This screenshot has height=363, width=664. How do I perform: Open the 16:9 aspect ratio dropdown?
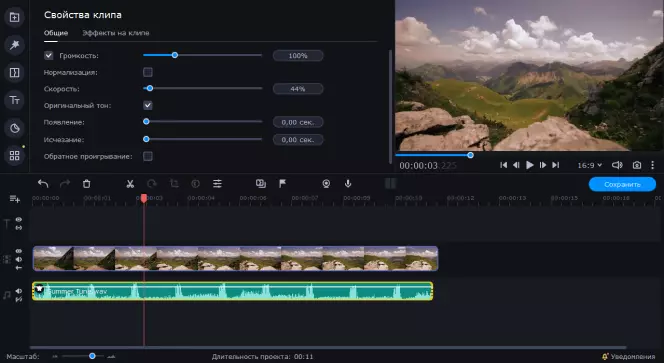pyautogui.click(x=589, y=165)
